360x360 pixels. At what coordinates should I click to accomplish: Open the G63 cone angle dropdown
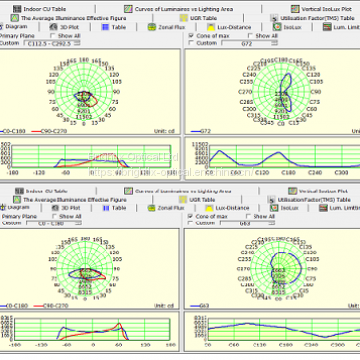pos(248,223)
